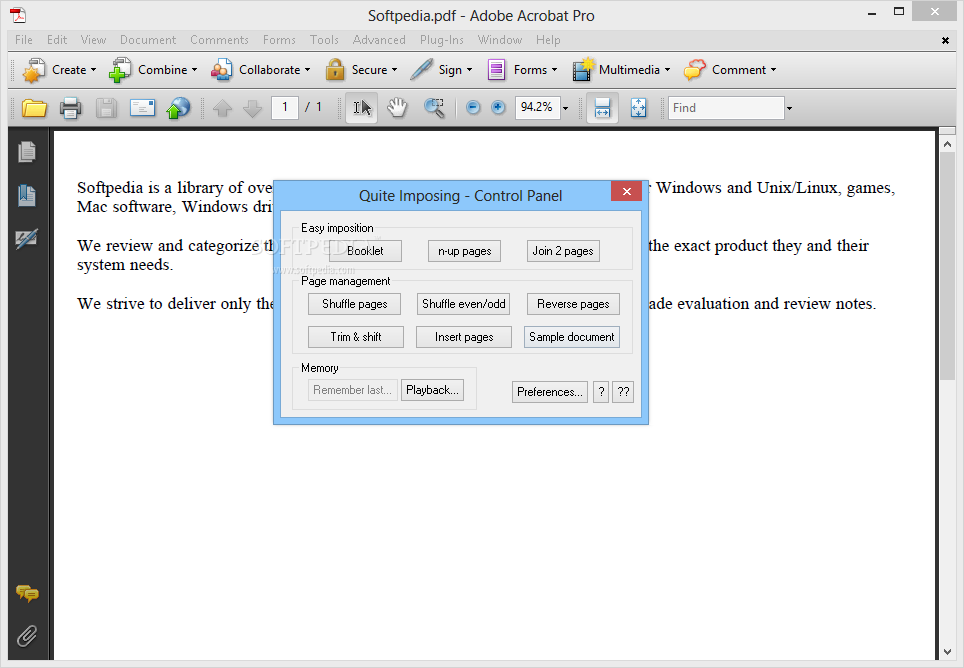Viewport: 964px width, 668px height.
Task: Click the Shuffle even/odd button
Action: pos(464,304)
